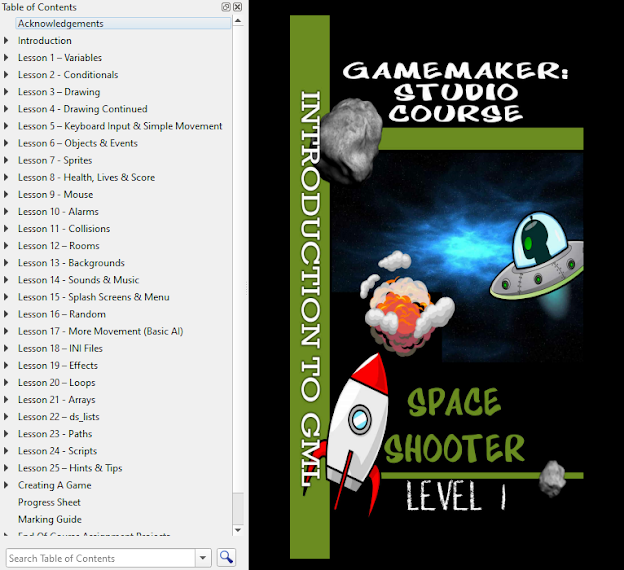Open the Marking Guide entry

tap(50, 519)
